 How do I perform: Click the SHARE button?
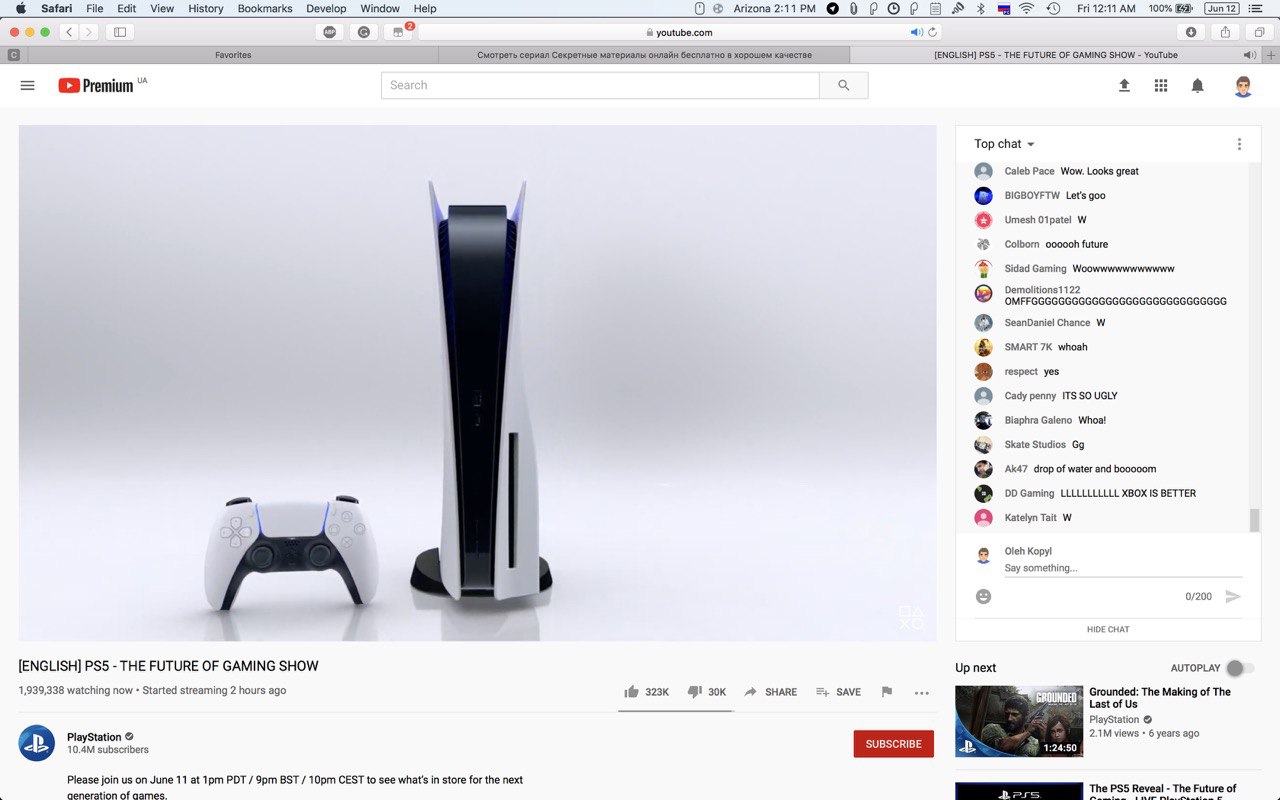click(770, 692)
